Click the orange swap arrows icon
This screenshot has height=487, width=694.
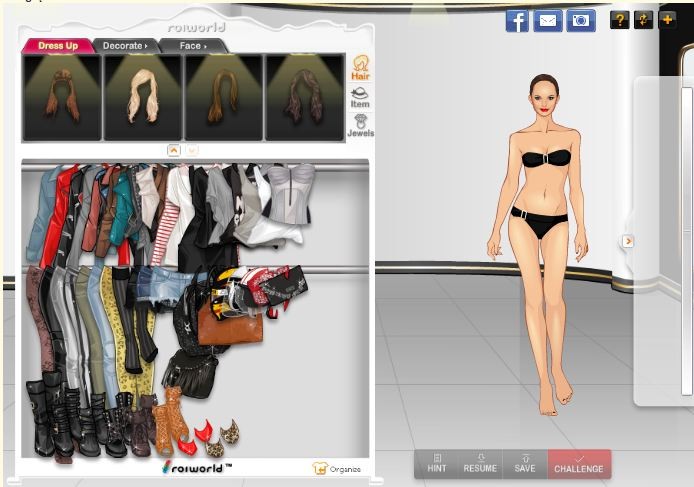(x=643, y=19)
